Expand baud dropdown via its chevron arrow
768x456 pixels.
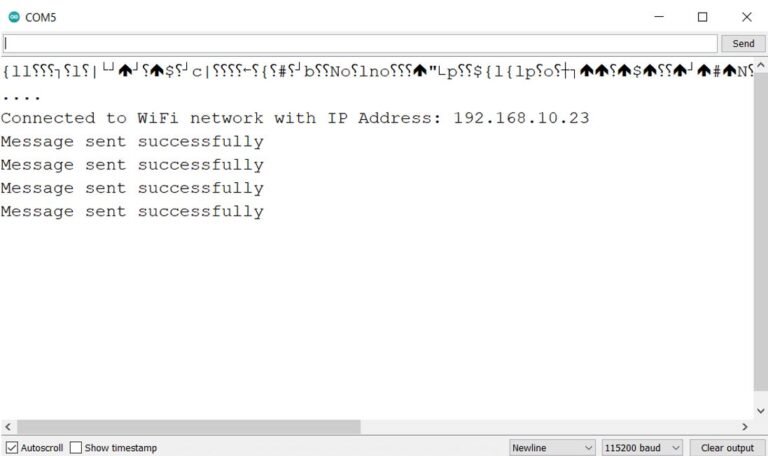tap(676, 448)
